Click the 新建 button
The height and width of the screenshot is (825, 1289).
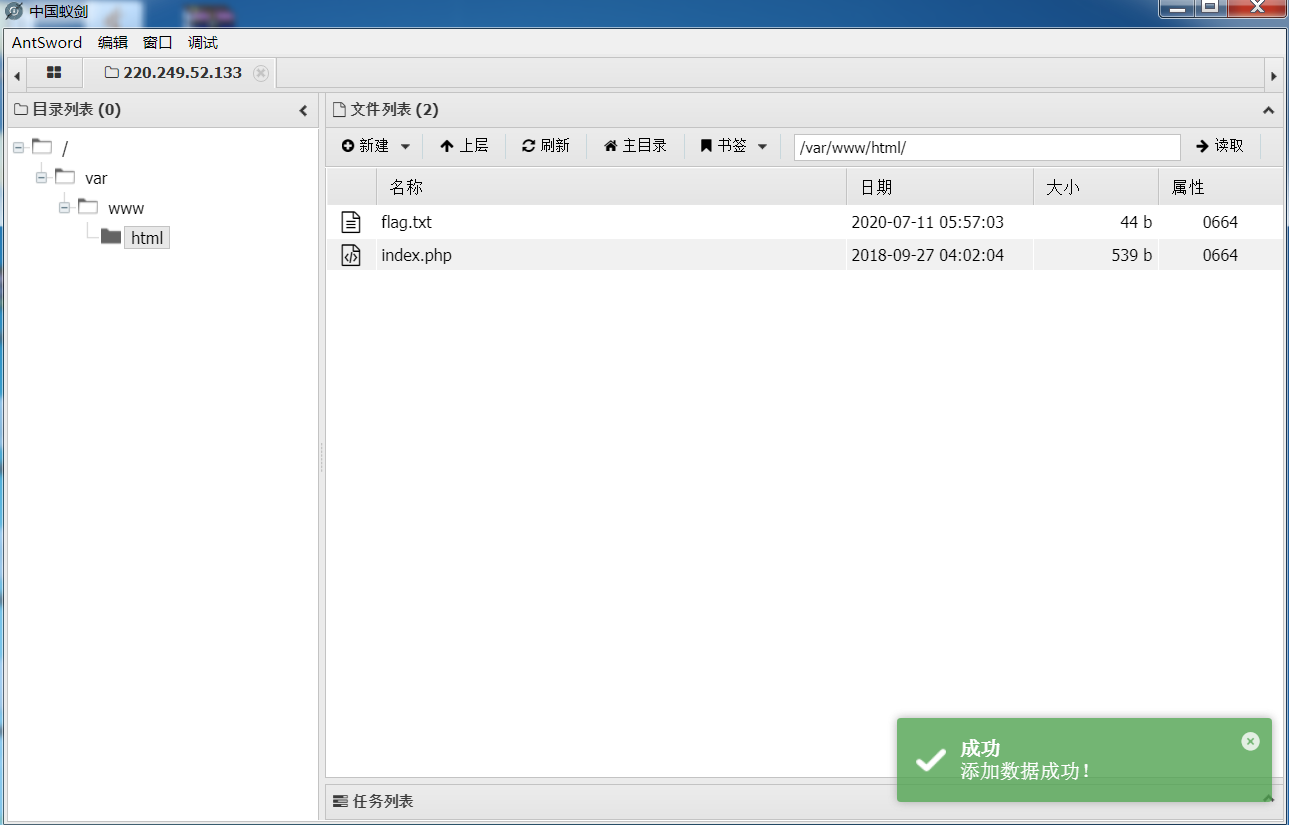point(365,146)
